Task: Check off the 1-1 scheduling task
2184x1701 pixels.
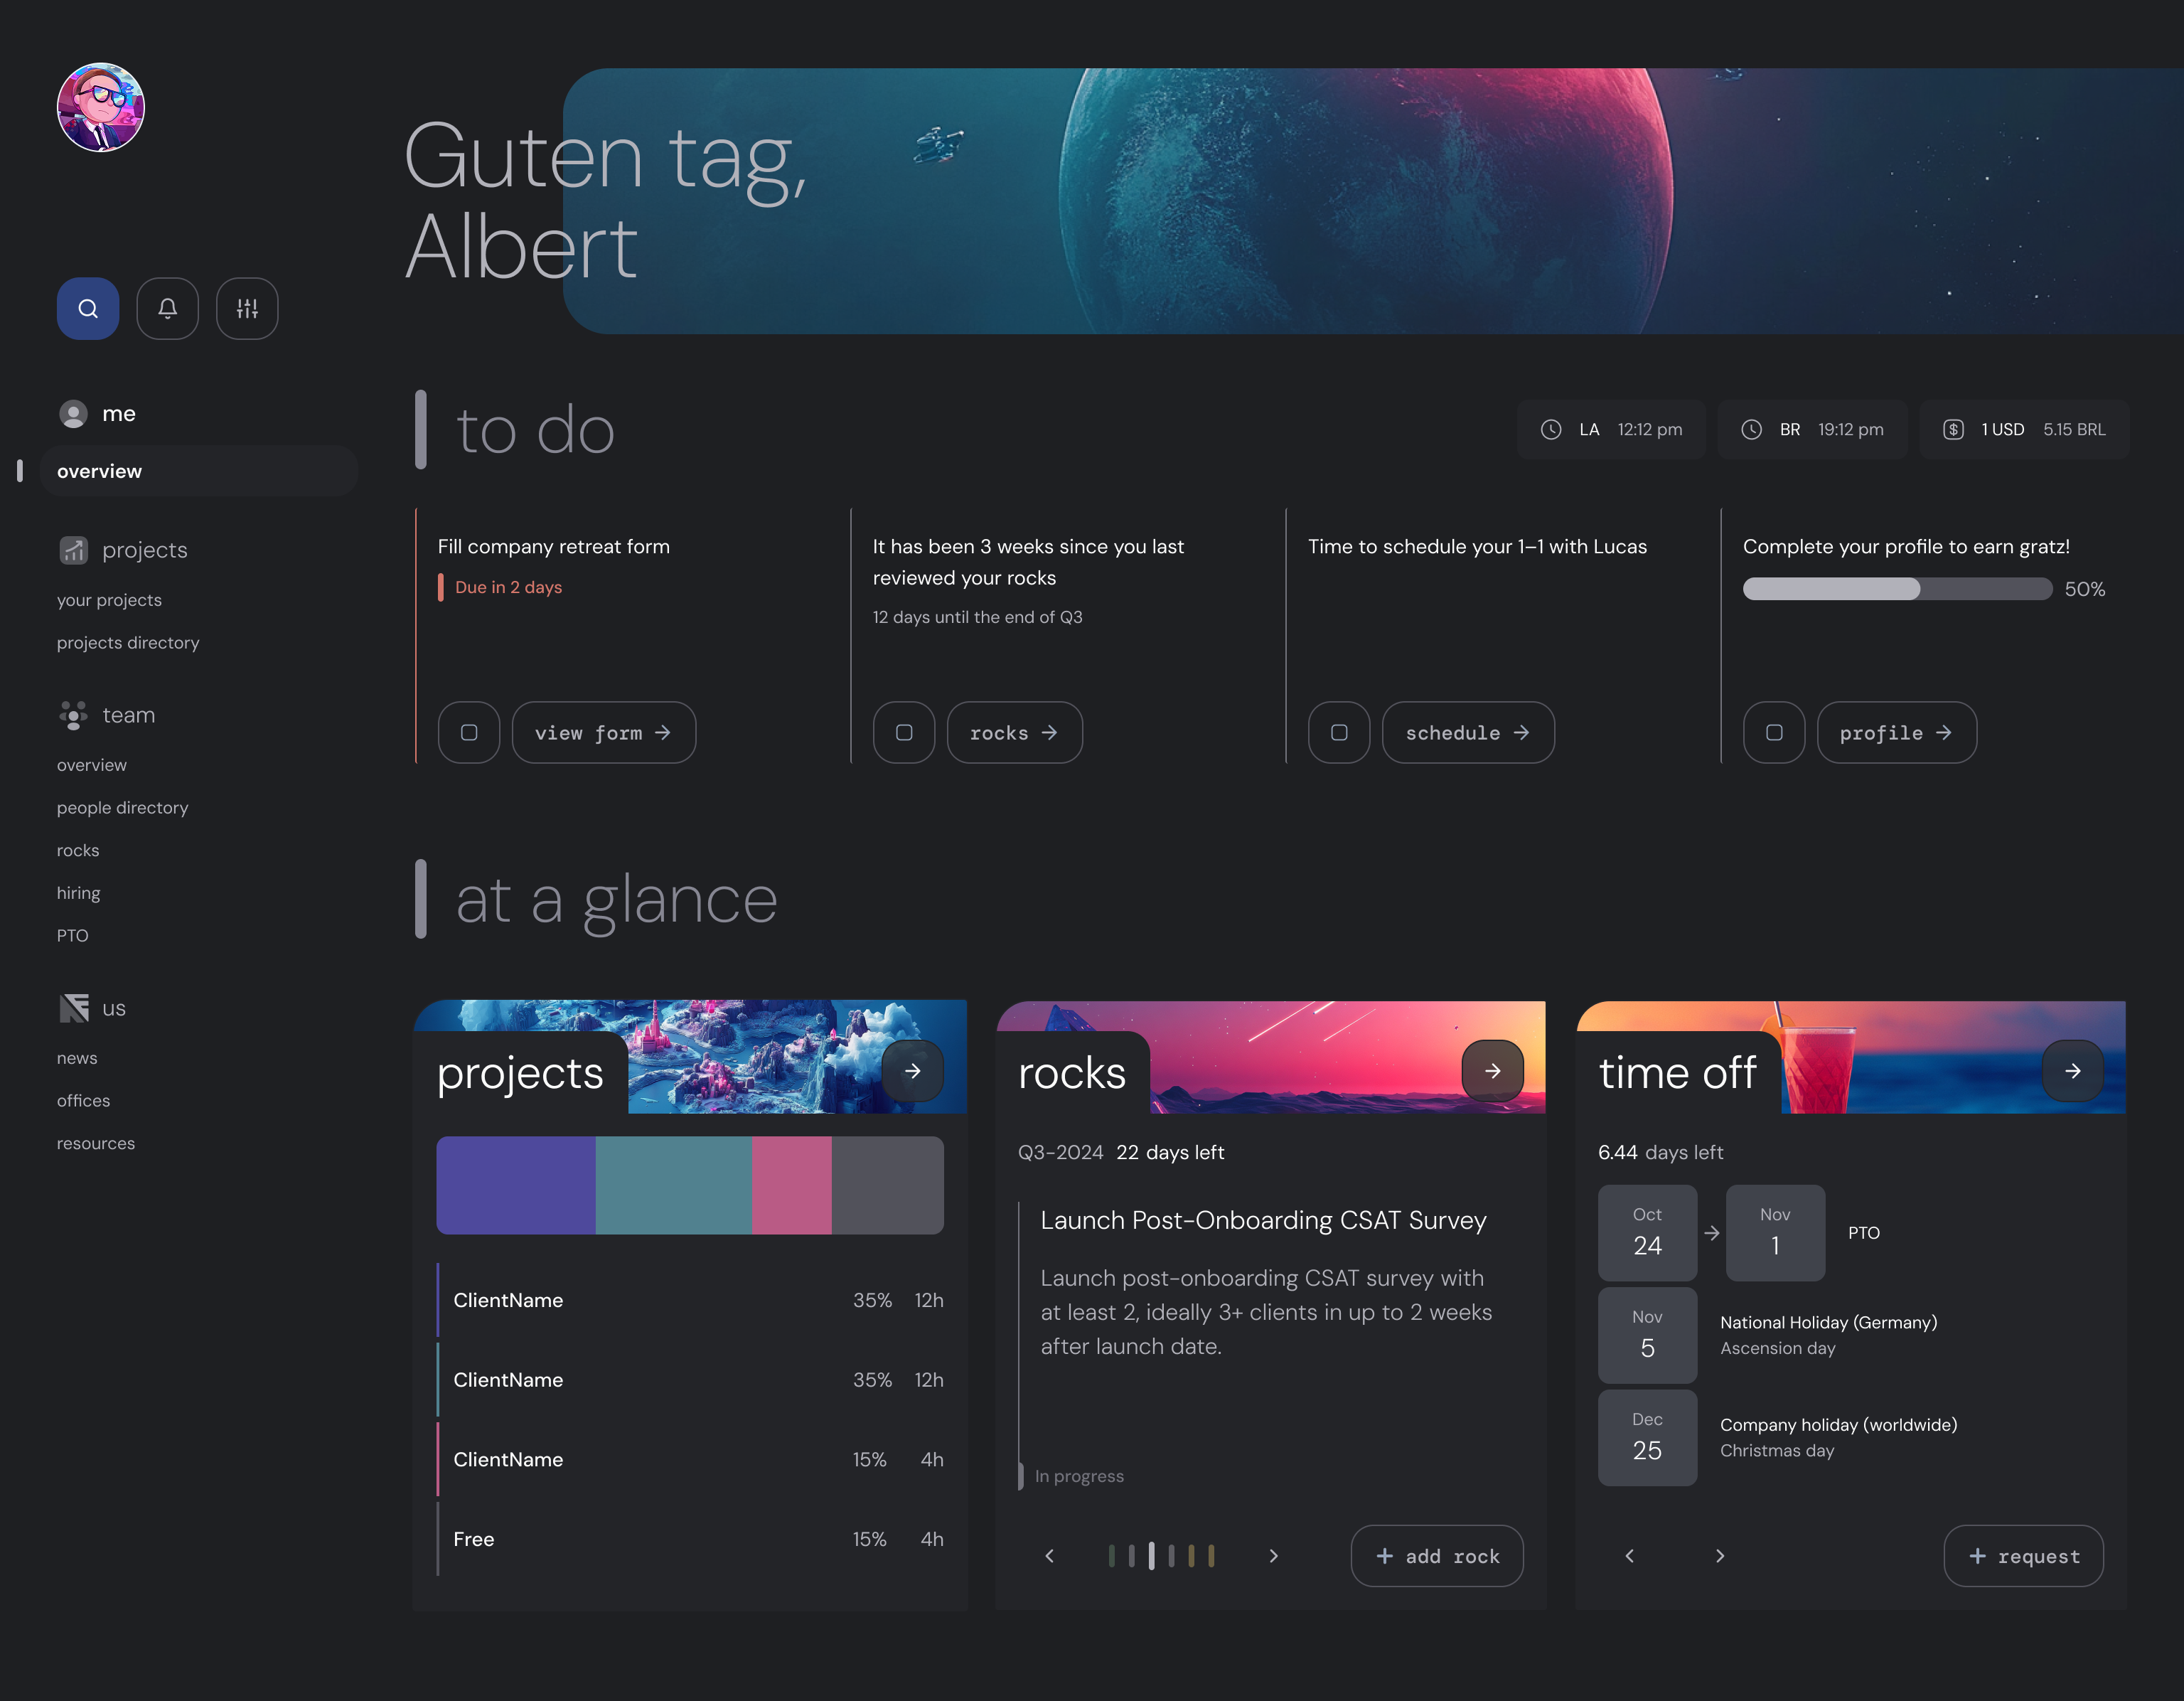Action: [x=1339, y=733]
